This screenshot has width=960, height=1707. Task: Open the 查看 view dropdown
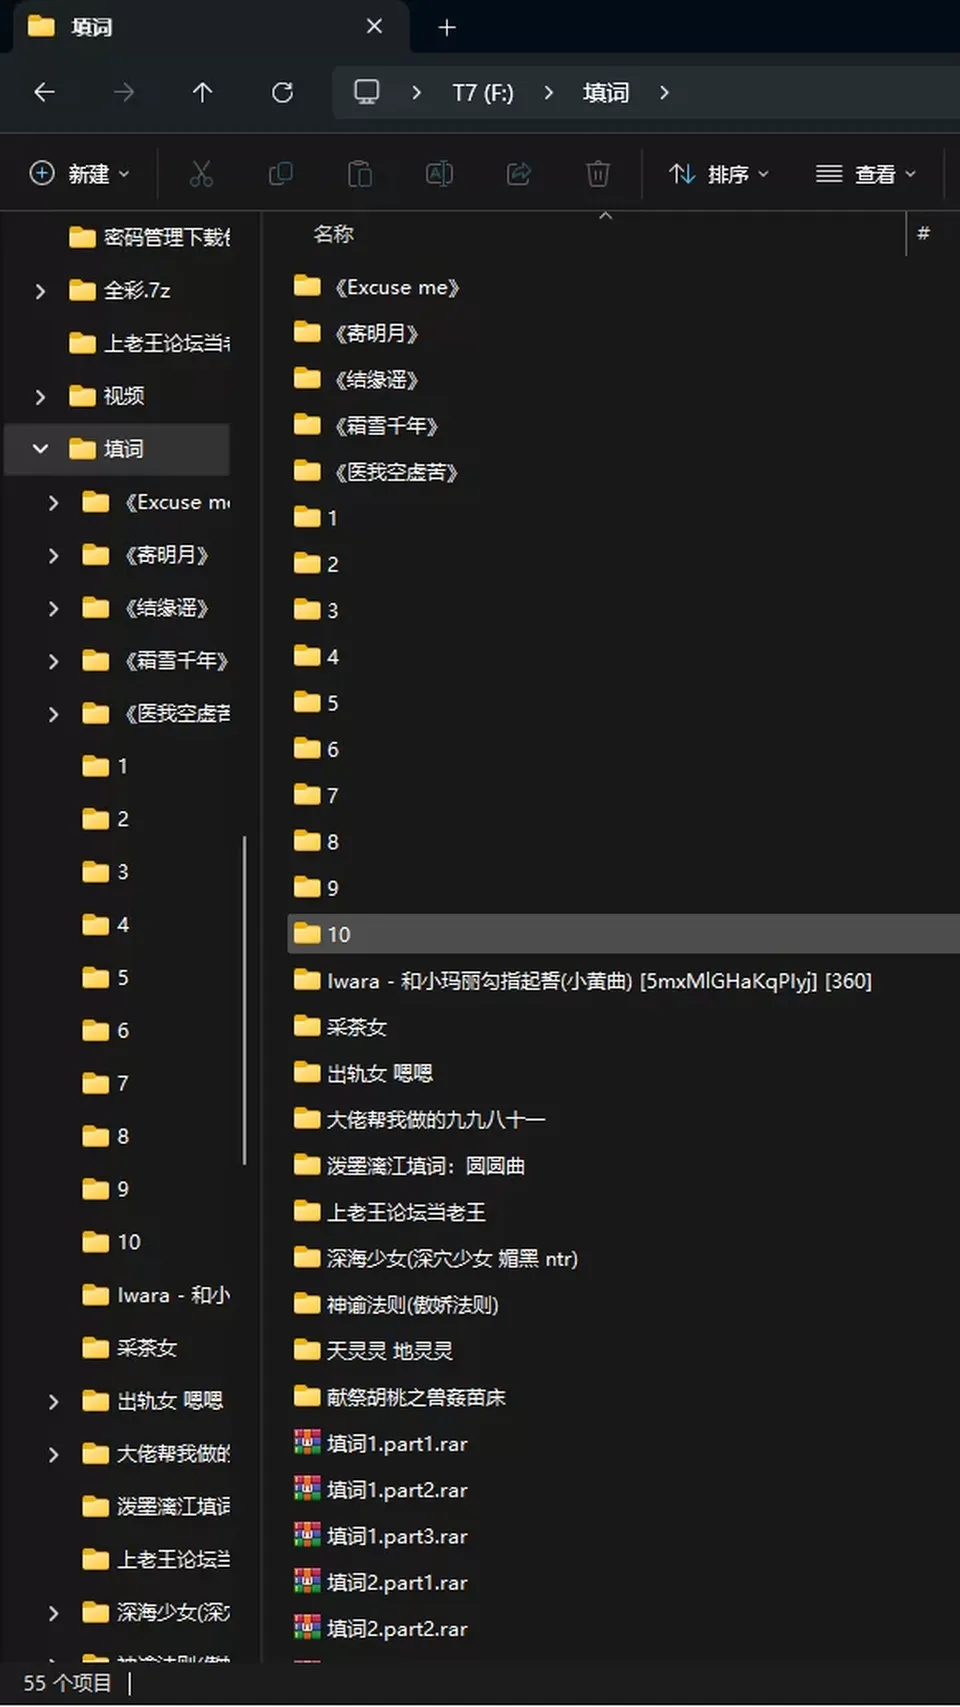coord(866,174)
